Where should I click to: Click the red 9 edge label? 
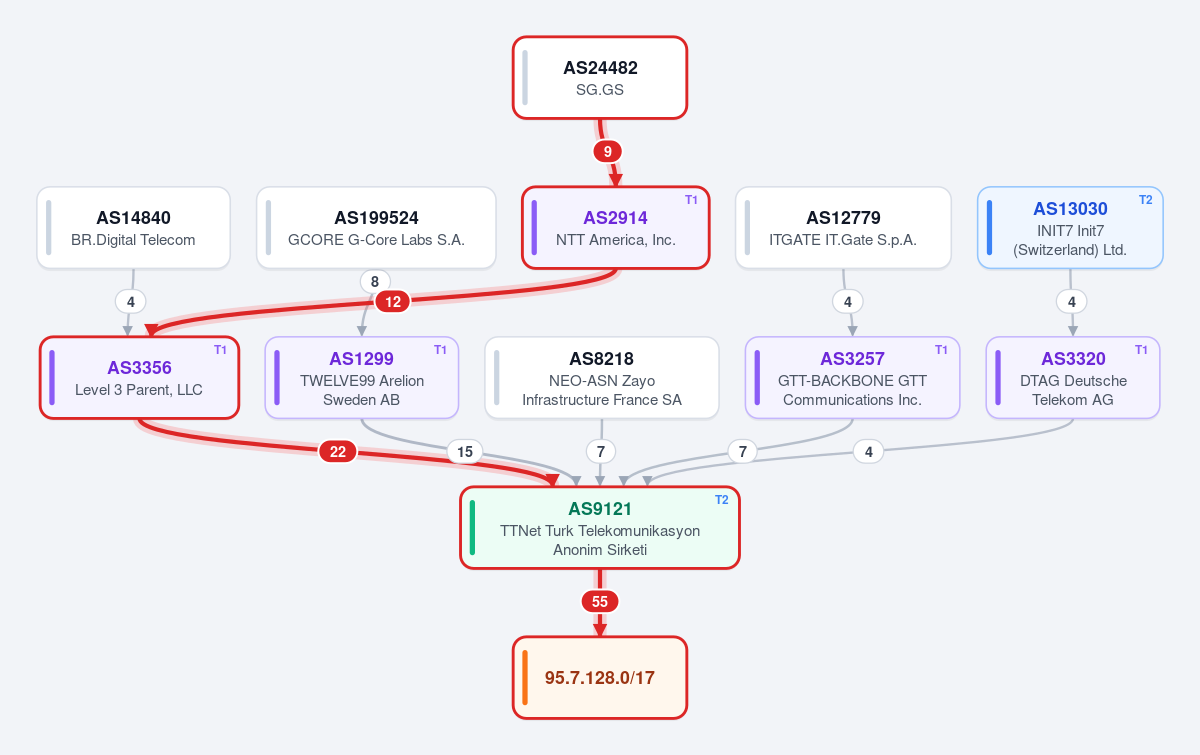point(608,152)
